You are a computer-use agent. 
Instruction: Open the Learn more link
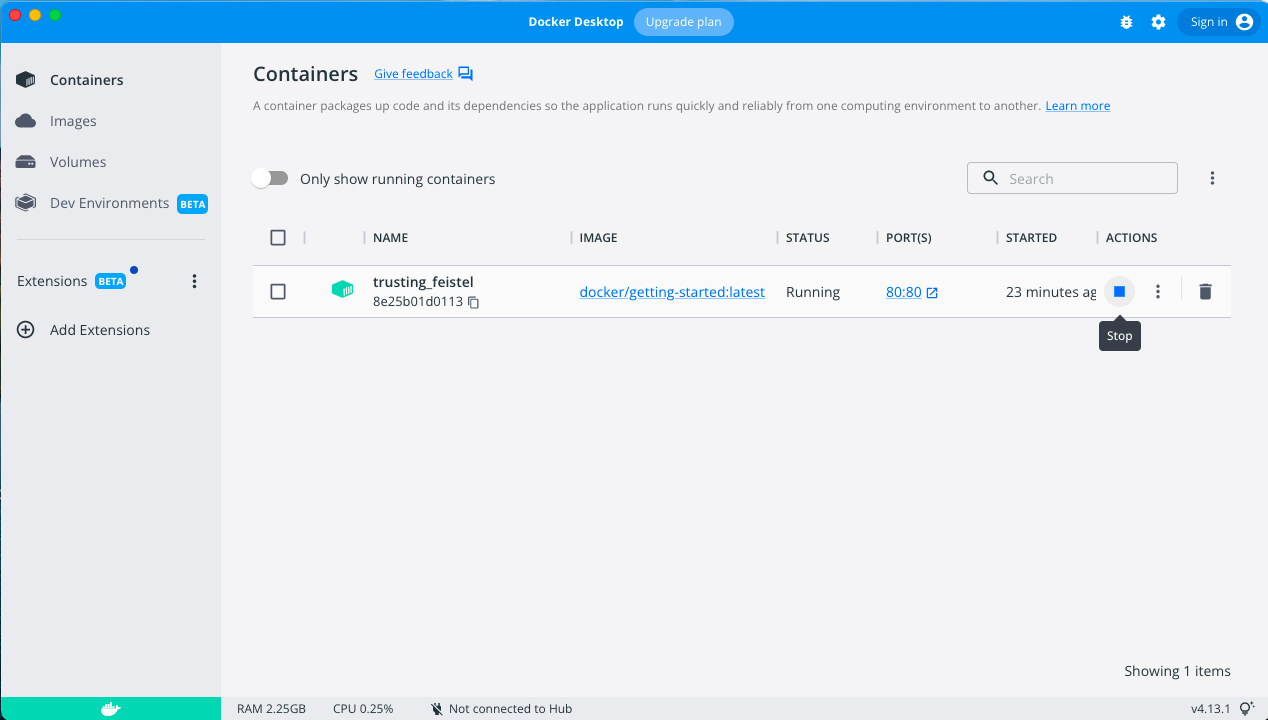pyautogui.click(x=1077, y=106)
